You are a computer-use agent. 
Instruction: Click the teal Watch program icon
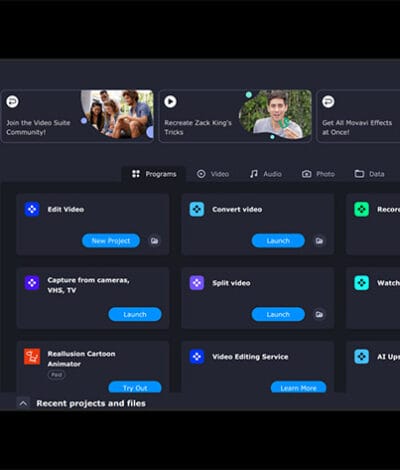coord(361,283)
